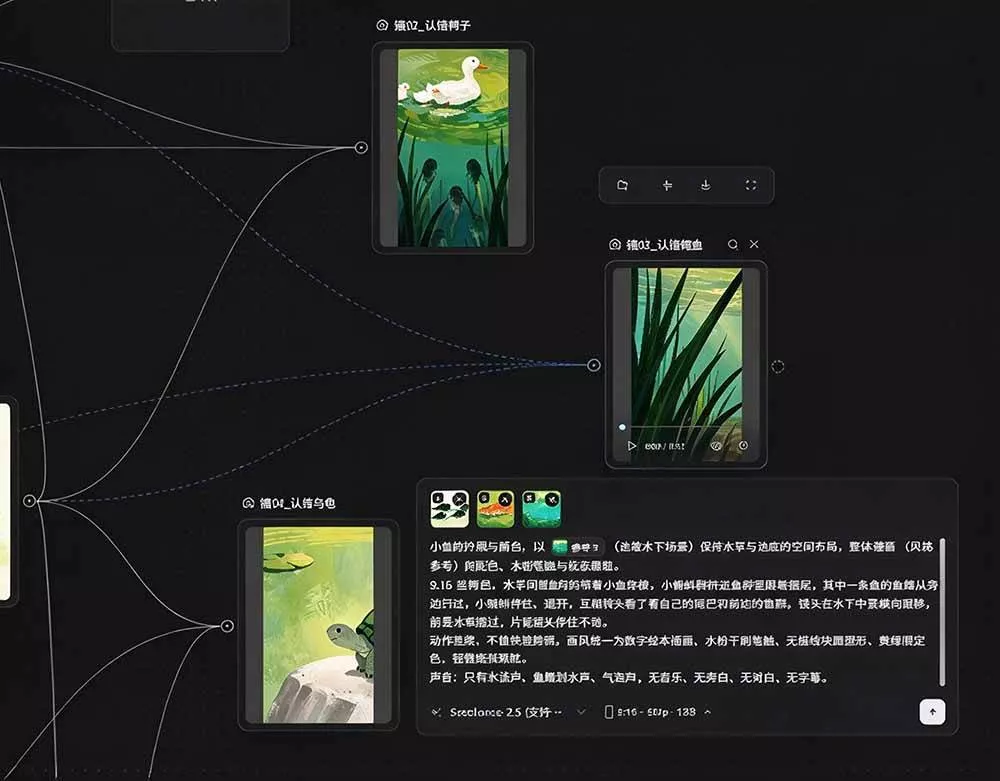Click the search icon beside the 03 node title

(733, 244)
